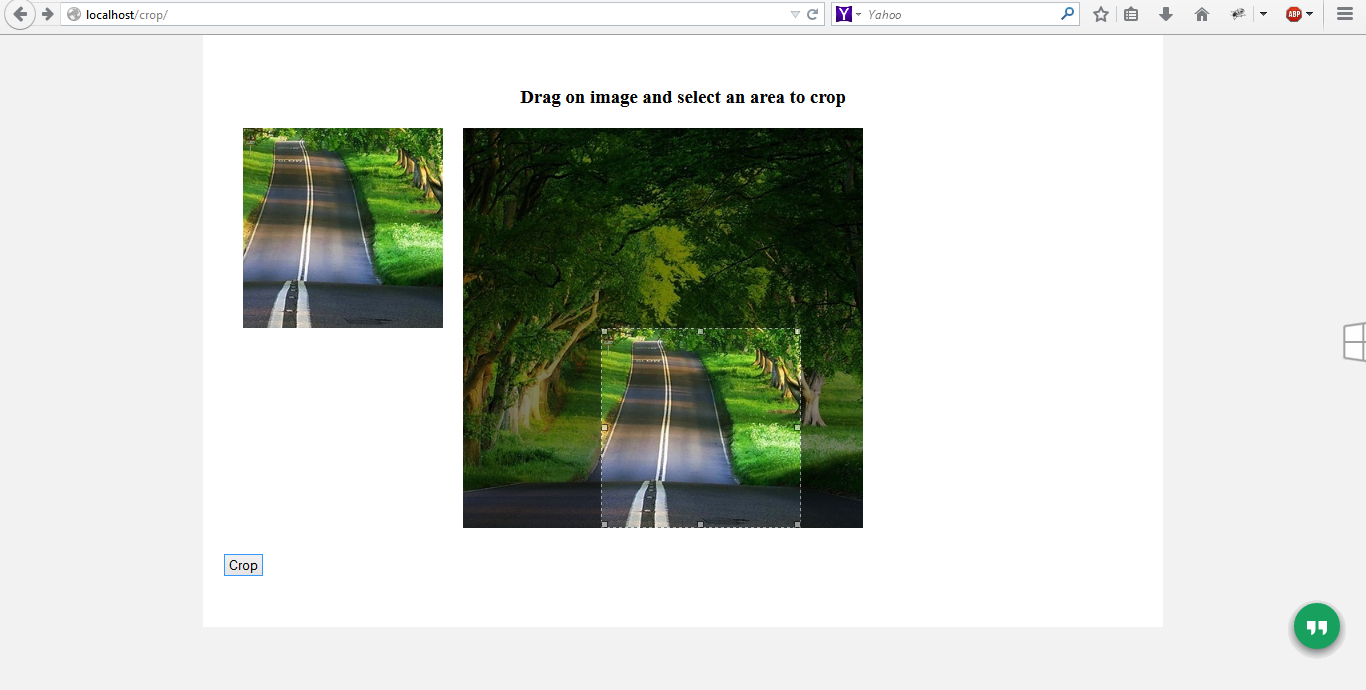Viewport: 1366px width, 690px height.
Task: Open the URL bar history dropdown arrow
Action: (795, 14)
